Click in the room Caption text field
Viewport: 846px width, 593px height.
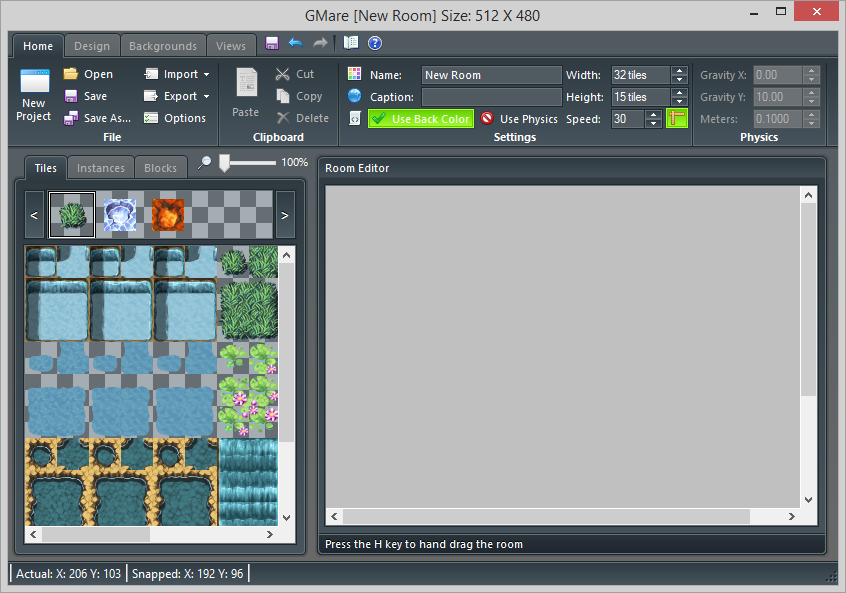click(492, 97)
